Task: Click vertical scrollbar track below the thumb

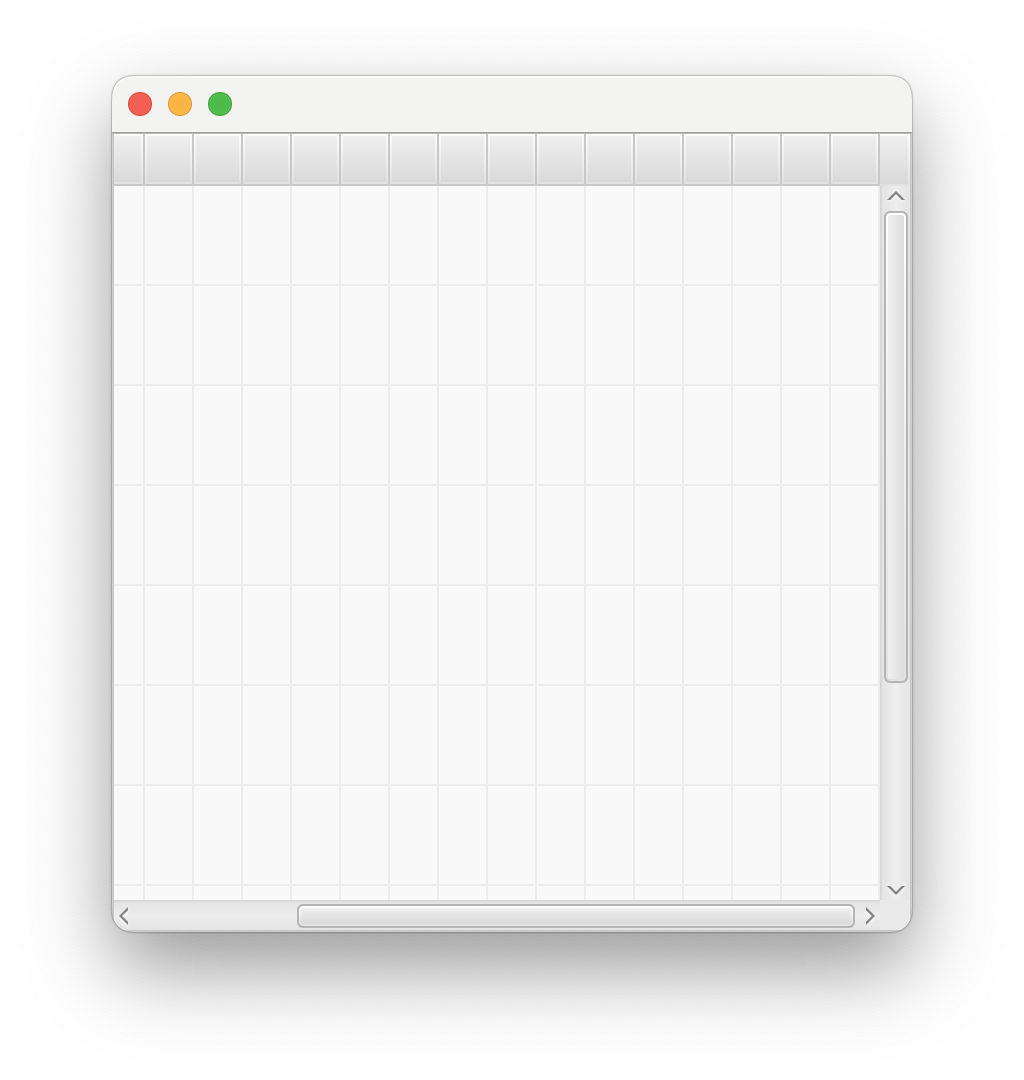Action: pos(895,780)
